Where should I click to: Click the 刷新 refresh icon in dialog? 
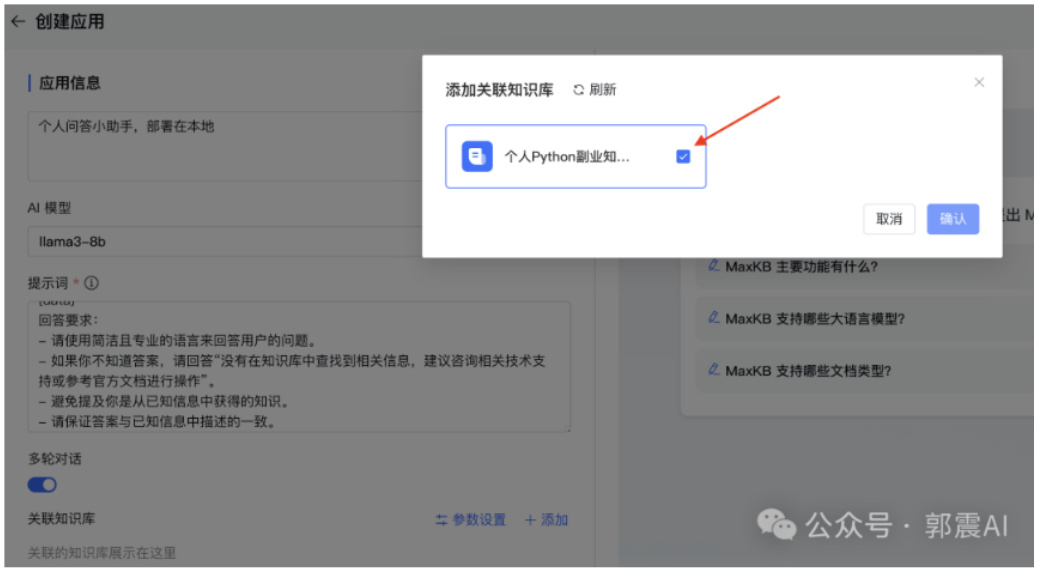(x=579, y=89)
